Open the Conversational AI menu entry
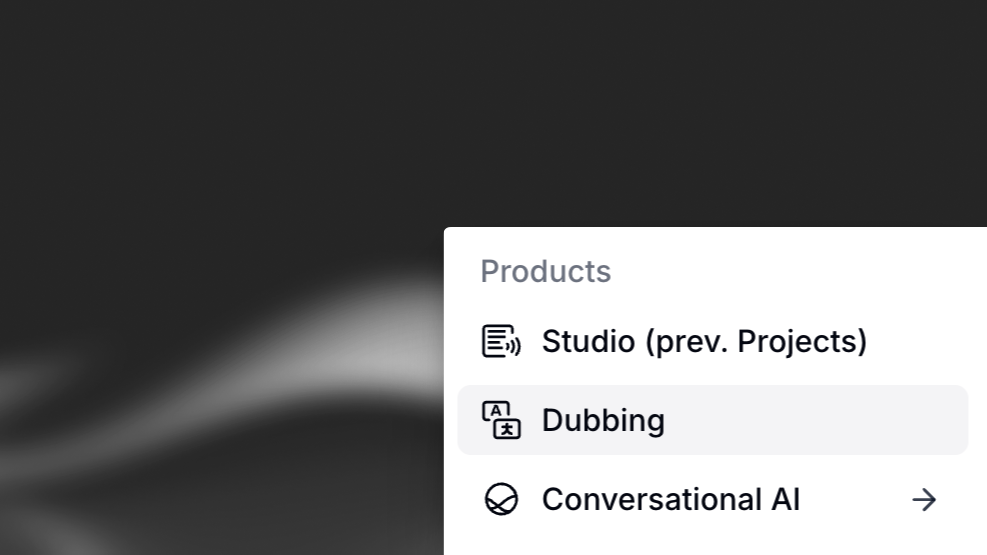This screenshot has width=987, height=555. 670,499
